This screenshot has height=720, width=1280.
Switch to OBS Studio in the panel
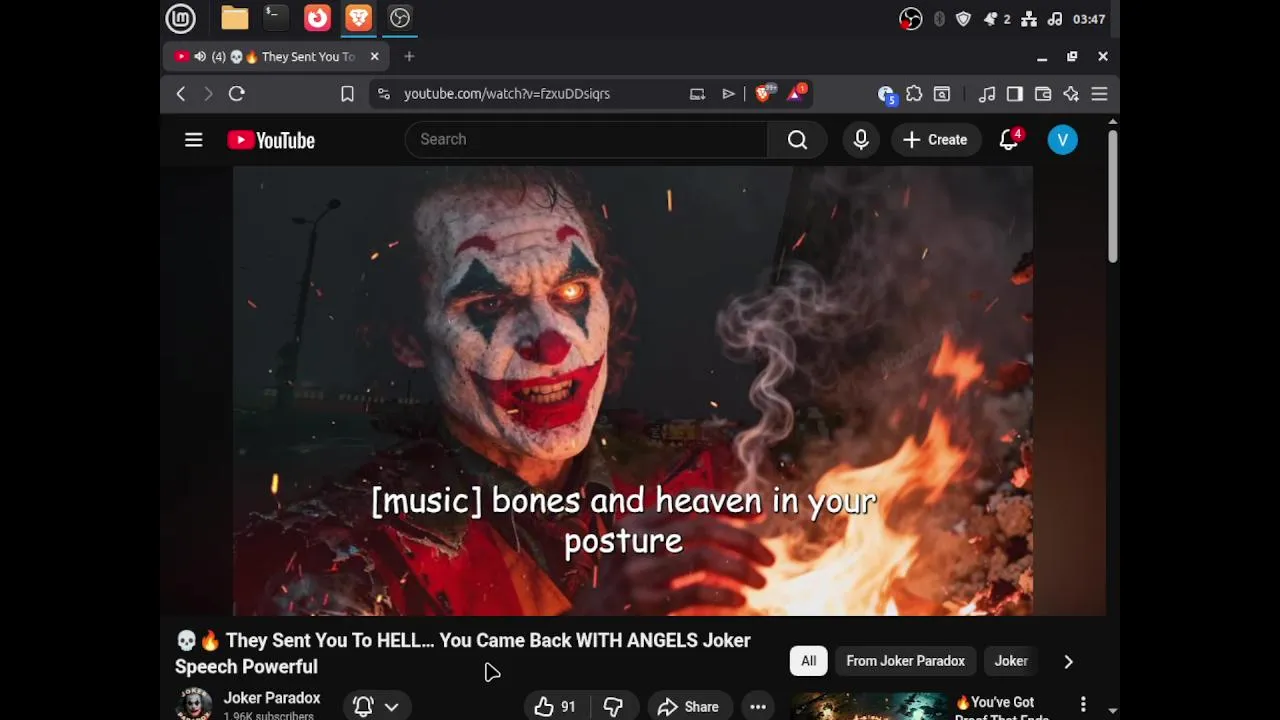click(400, 18)
